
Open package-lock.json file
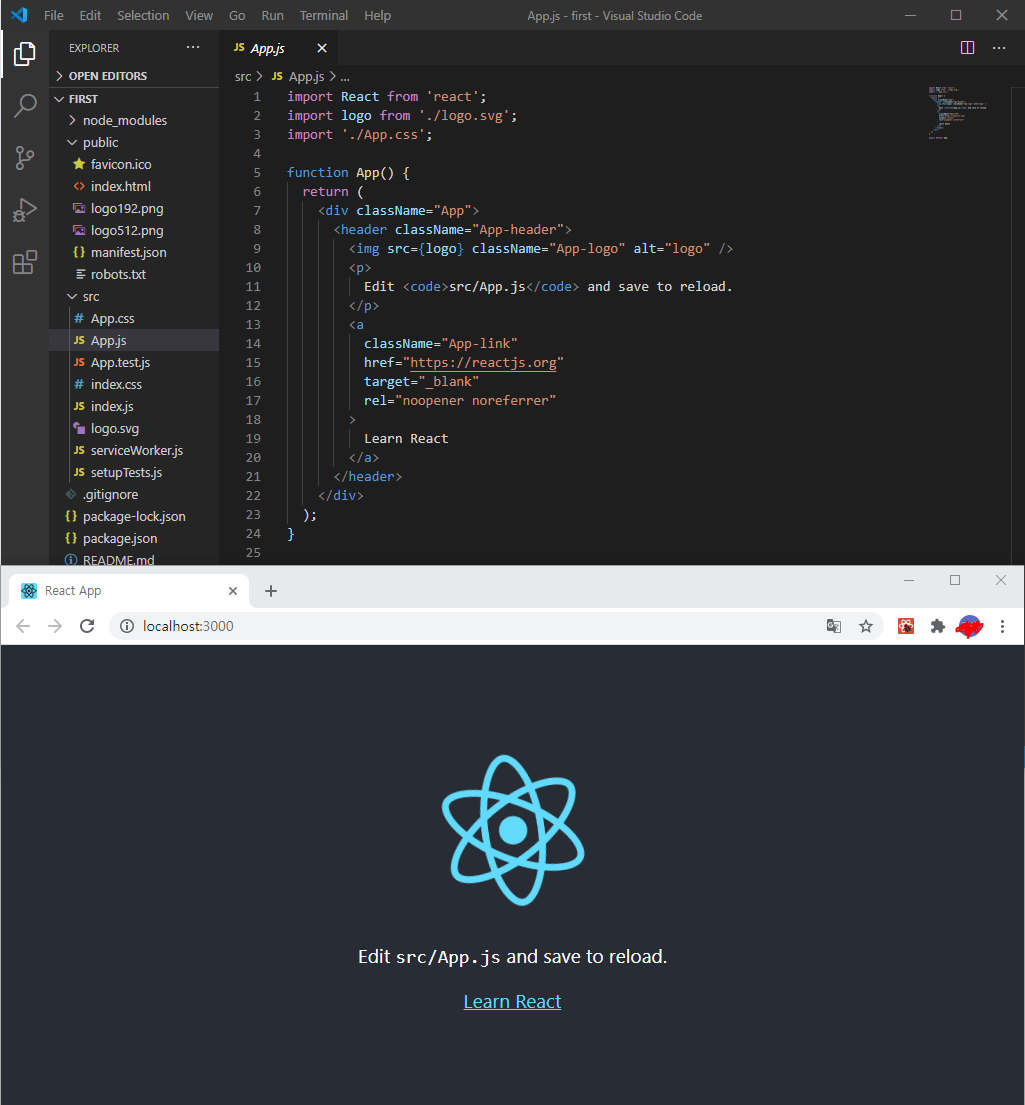click(134, 517)
